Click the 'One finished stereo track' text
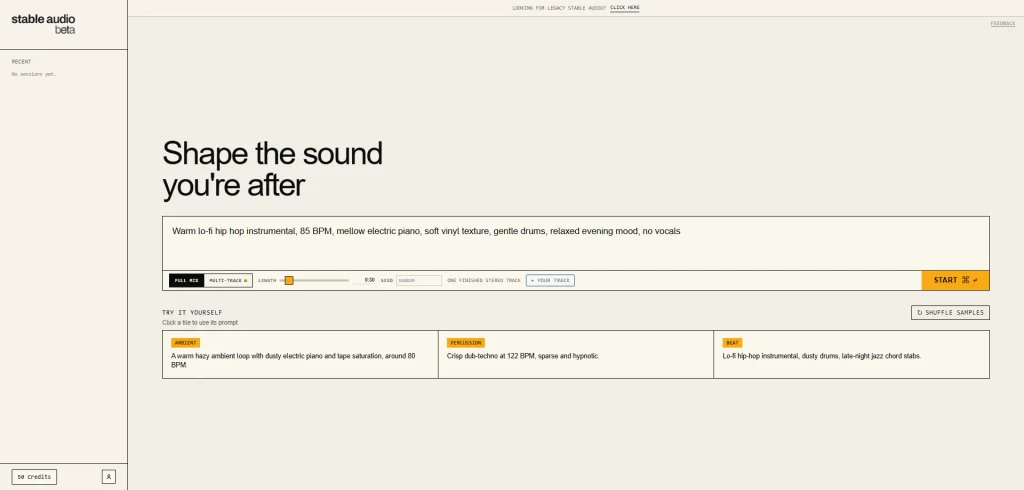 484,280
